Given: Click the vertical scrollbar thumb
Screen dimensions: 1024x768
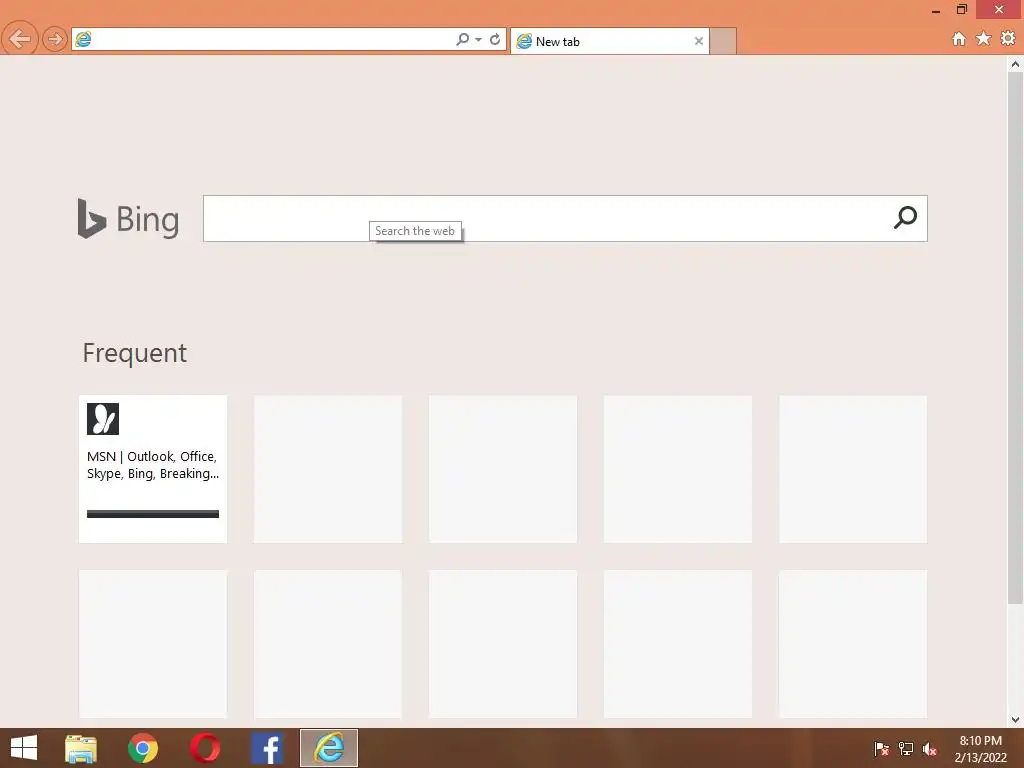Looking at the screenshot, I should click(x=1015, y=338).
